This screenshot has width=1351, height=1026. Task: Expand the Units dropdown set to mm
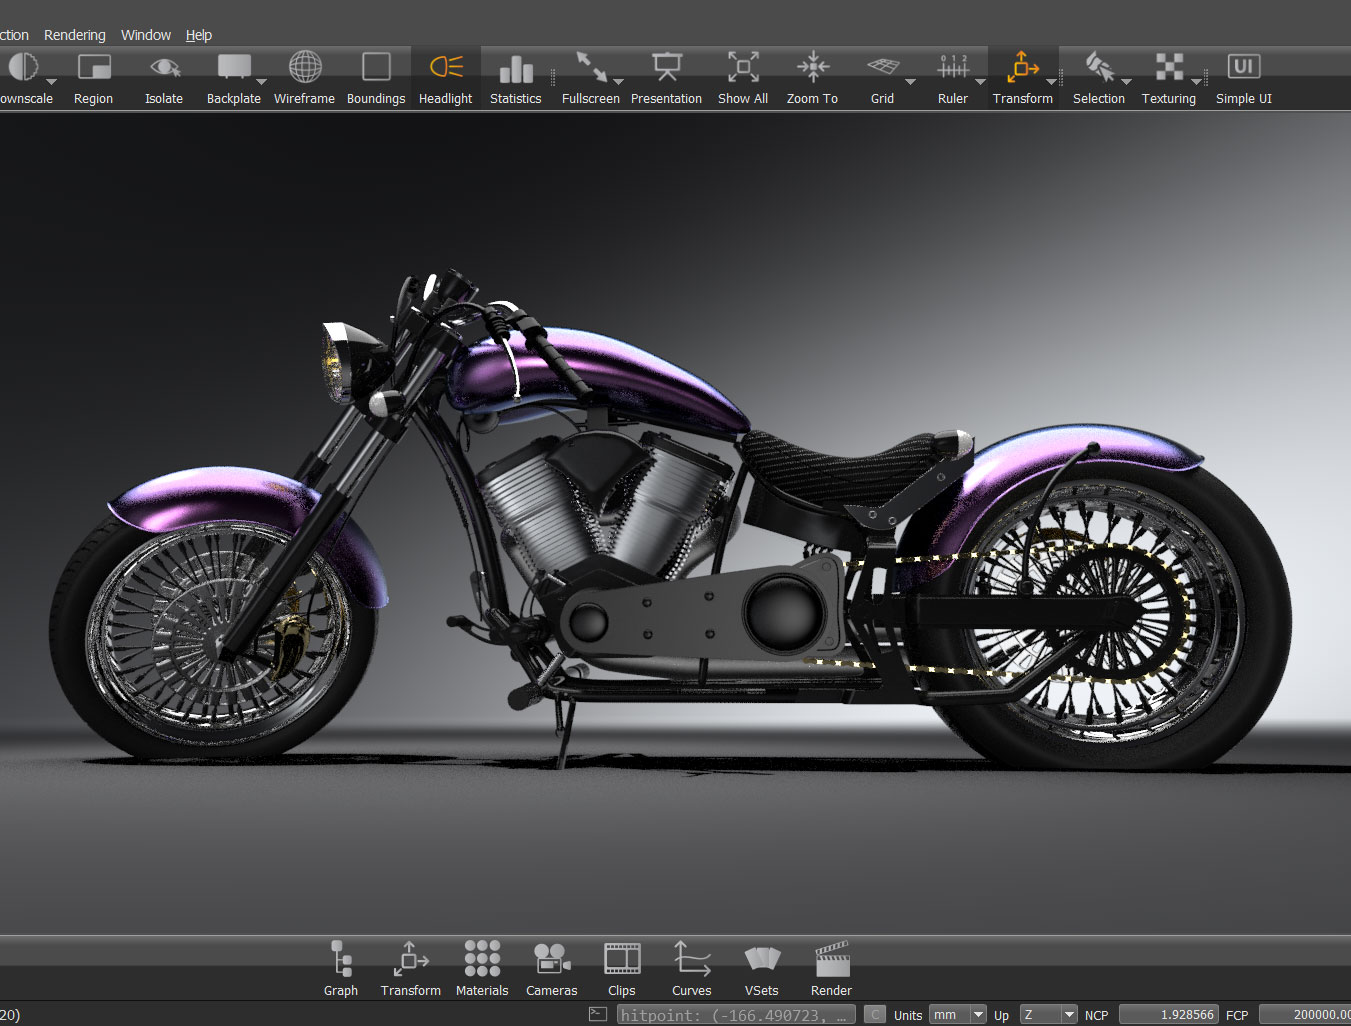[x=977, y=1015]
